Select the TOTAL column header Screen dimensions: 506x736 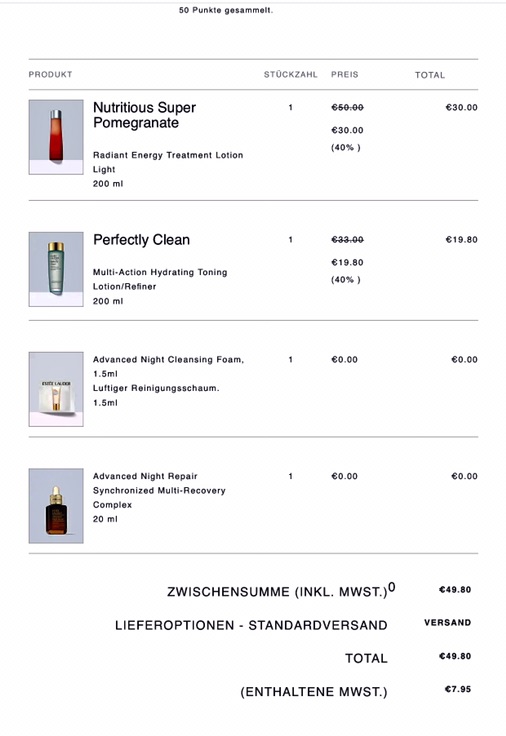click(x=430, y=75)
